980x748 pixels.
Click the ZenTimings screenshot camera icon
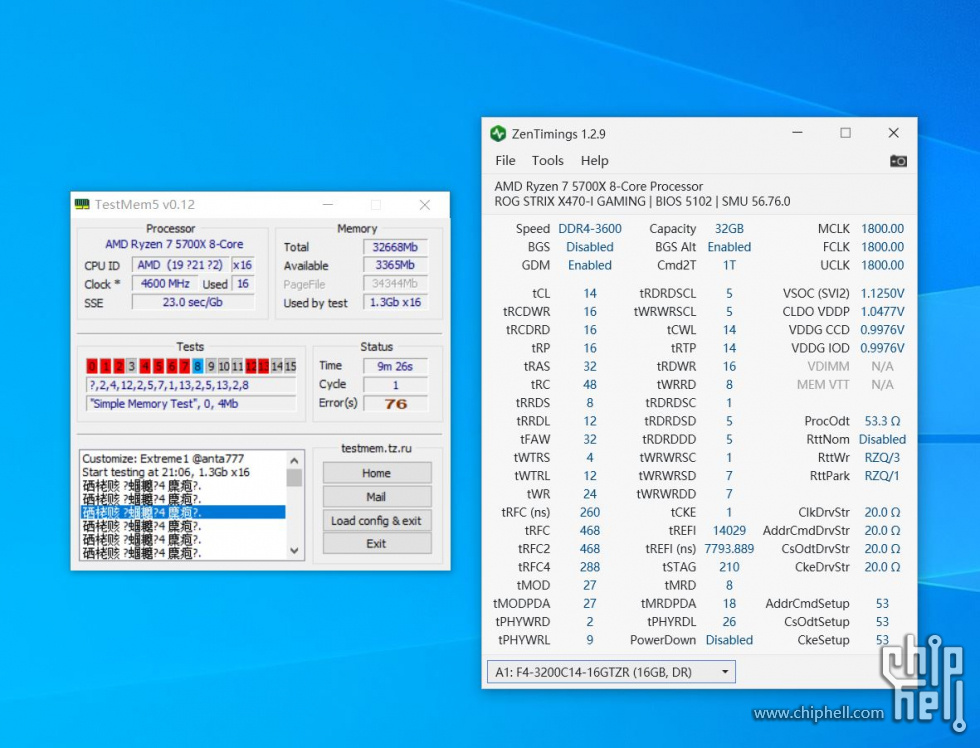tap(898, 161)
